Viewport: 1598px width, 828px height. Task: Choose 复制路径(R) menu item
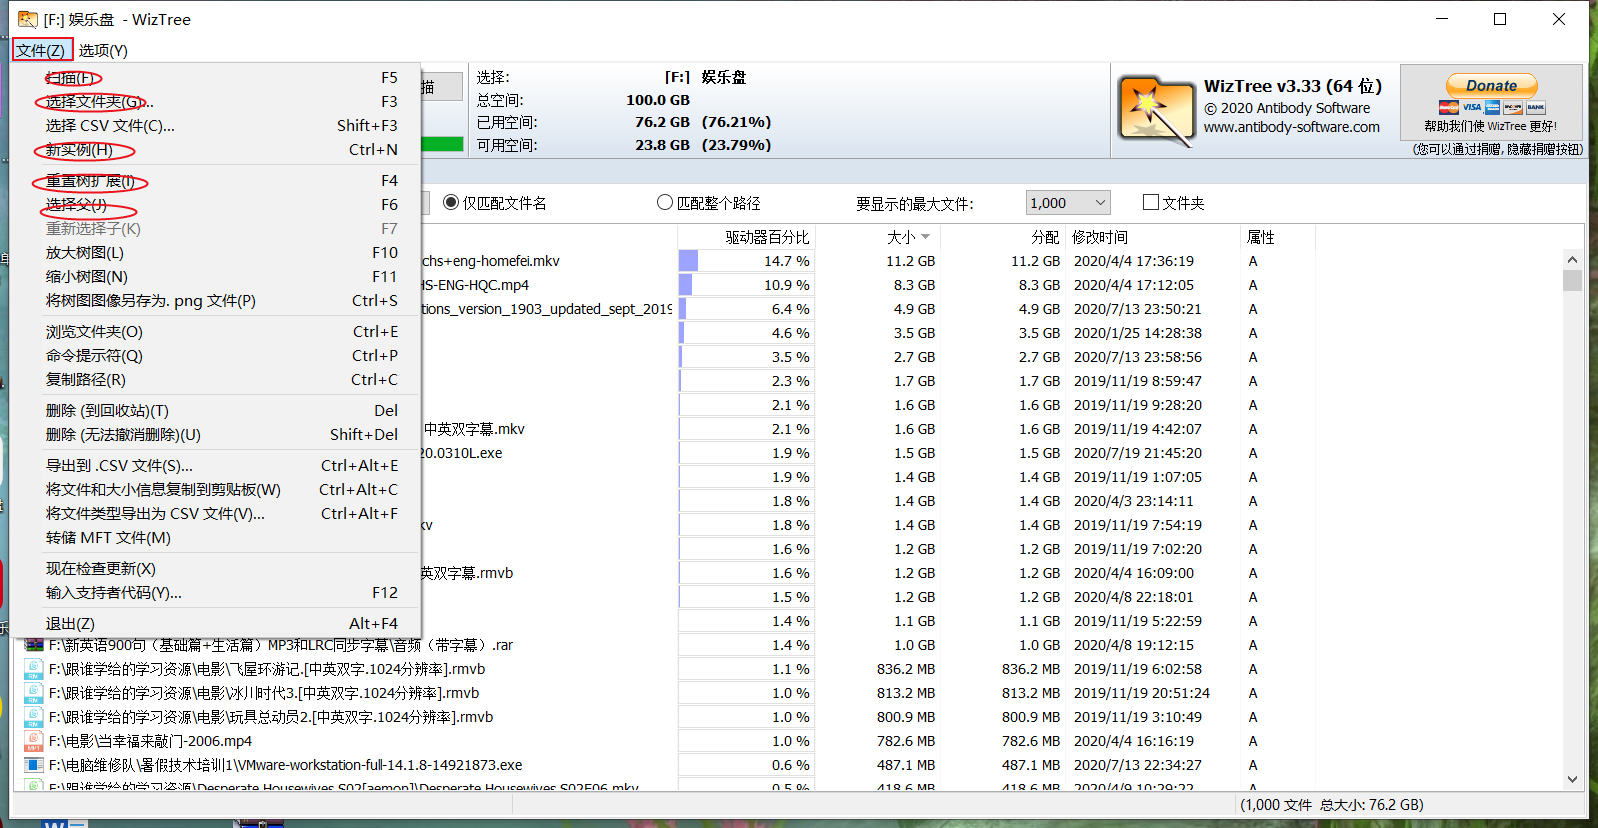(215, 380)
